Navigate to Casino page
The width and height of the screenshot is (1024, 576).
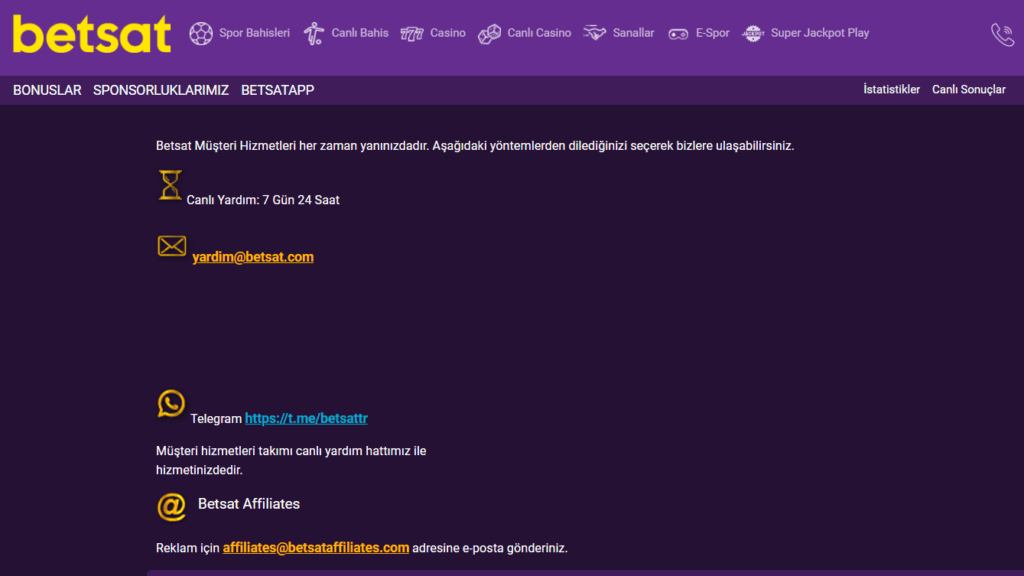click(447, 33)
